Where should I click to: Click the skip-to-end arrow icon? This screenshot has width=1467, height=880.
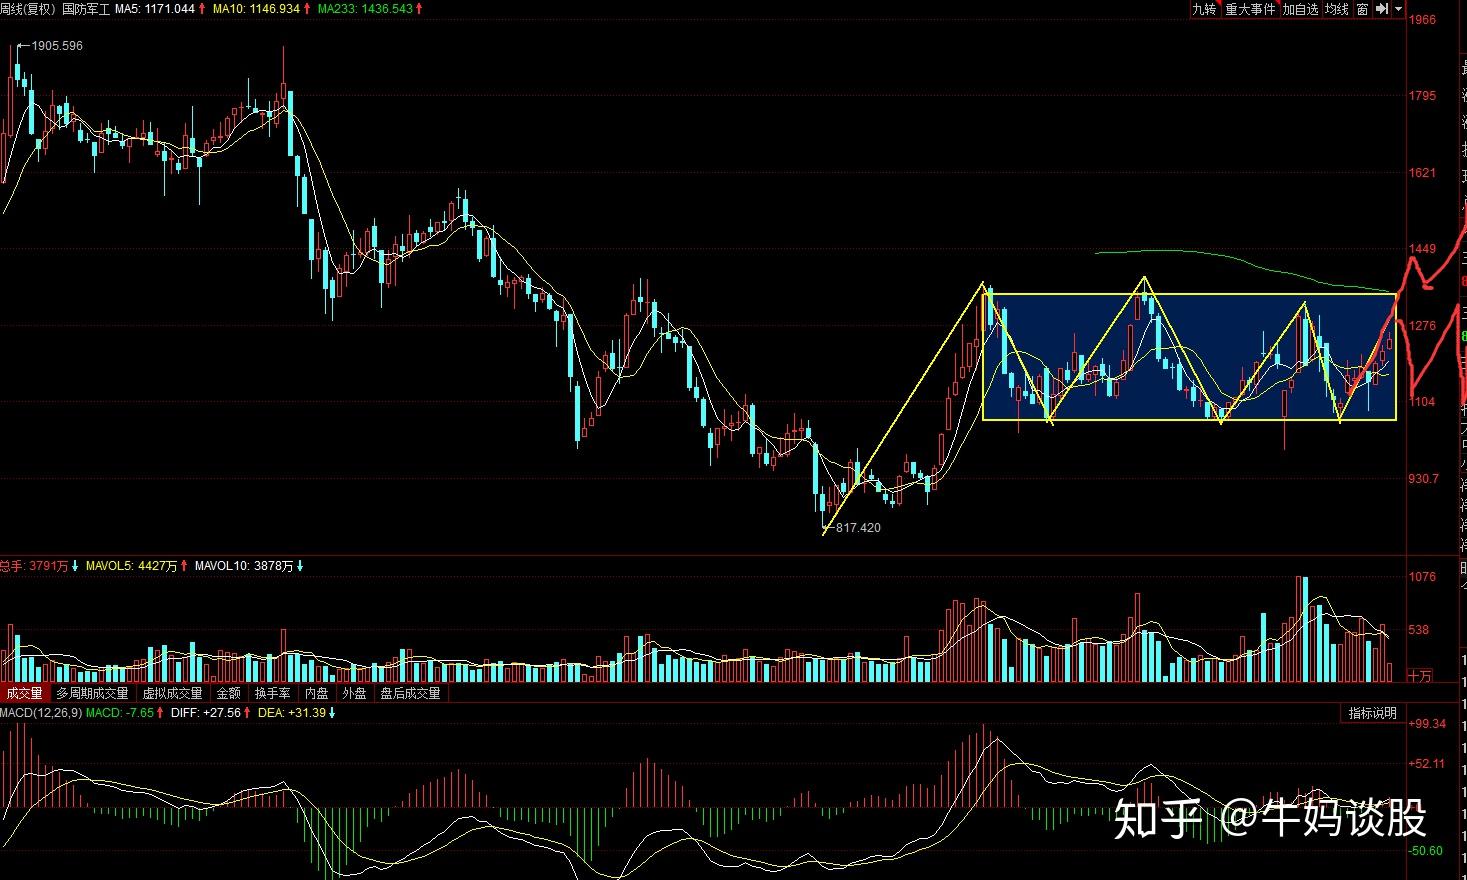click(x=1381, y=9)
